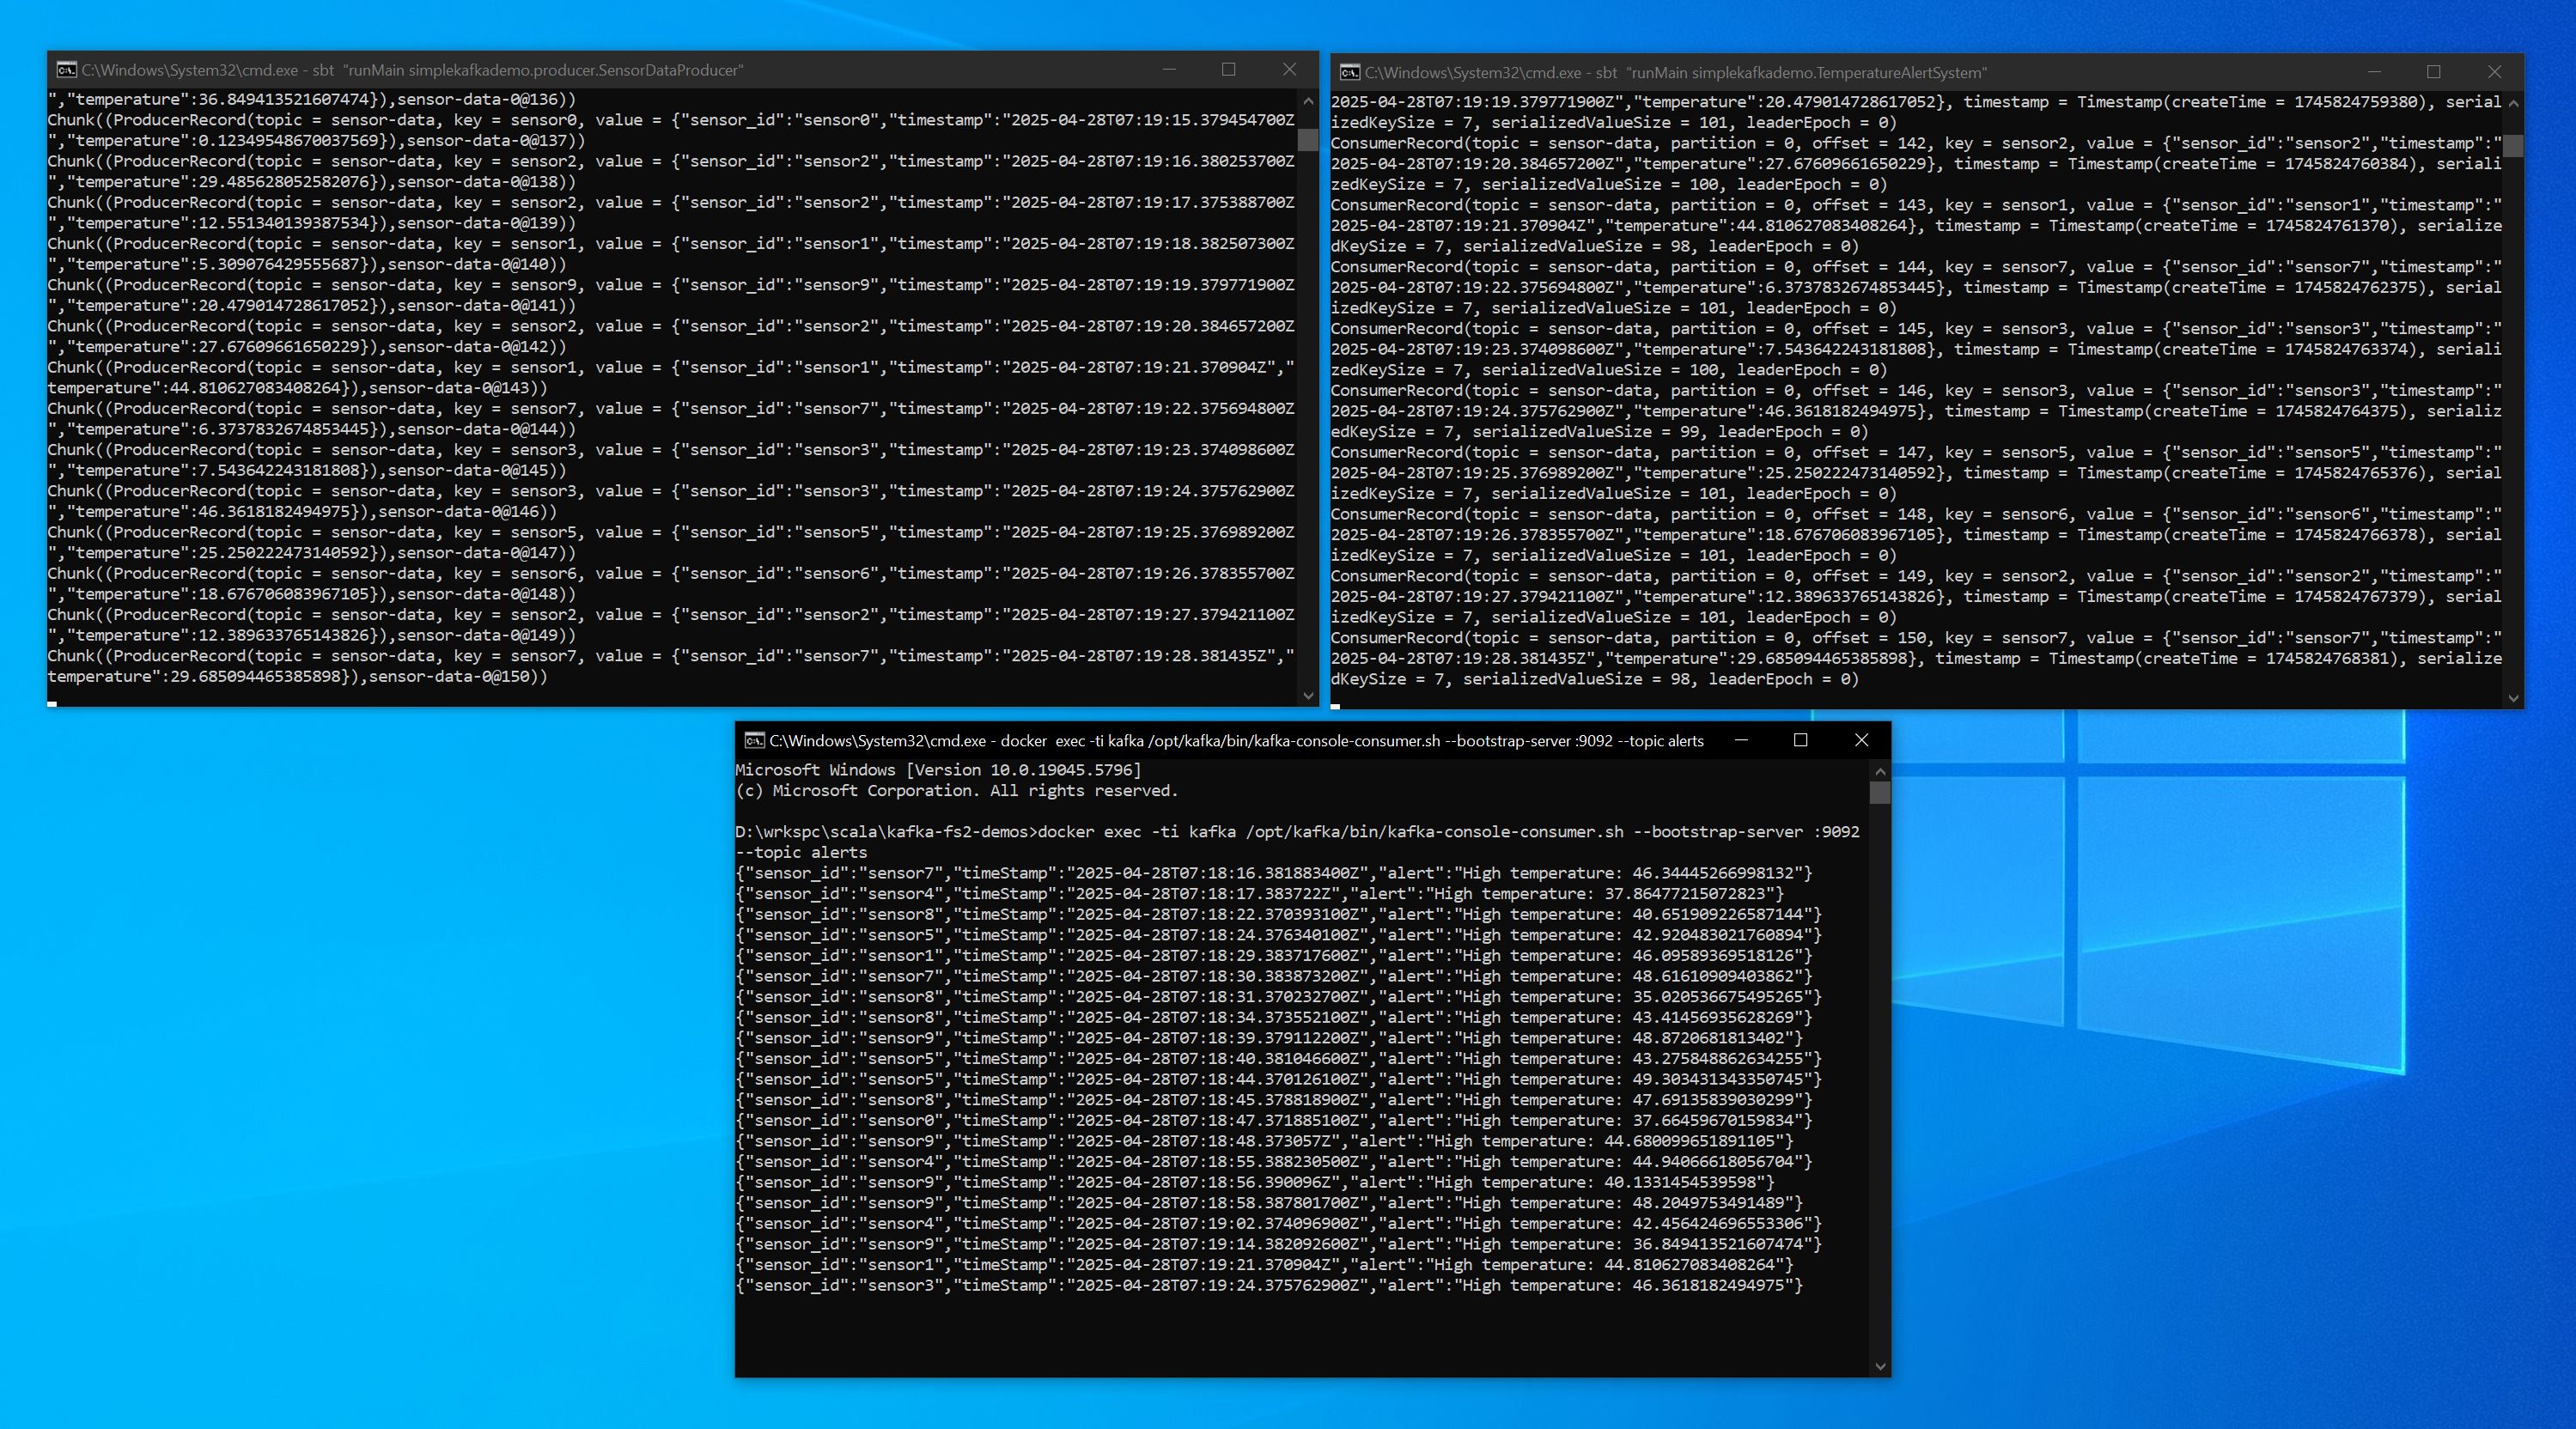Image resolution: width=2576 pixels, height=1429 pixels.
Task: Minimize the SensorDataProducer console window
Action: pos(1168,70)
